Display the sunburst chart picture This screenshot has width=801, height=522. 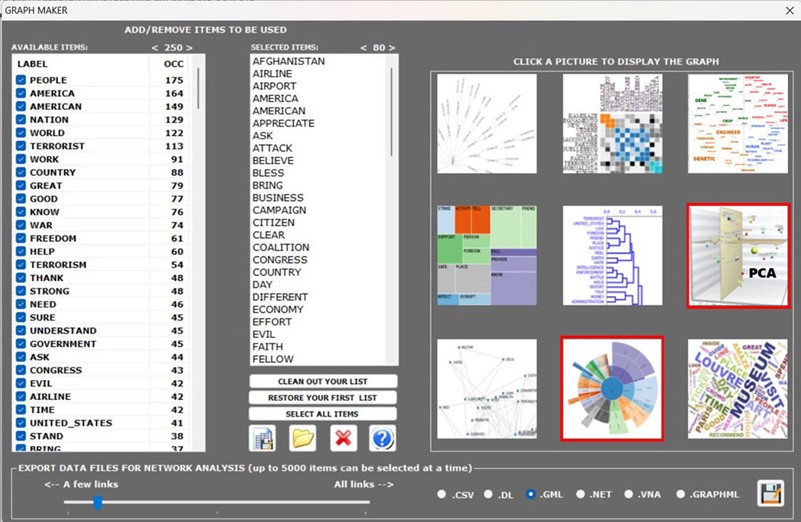tap(612, 389)
